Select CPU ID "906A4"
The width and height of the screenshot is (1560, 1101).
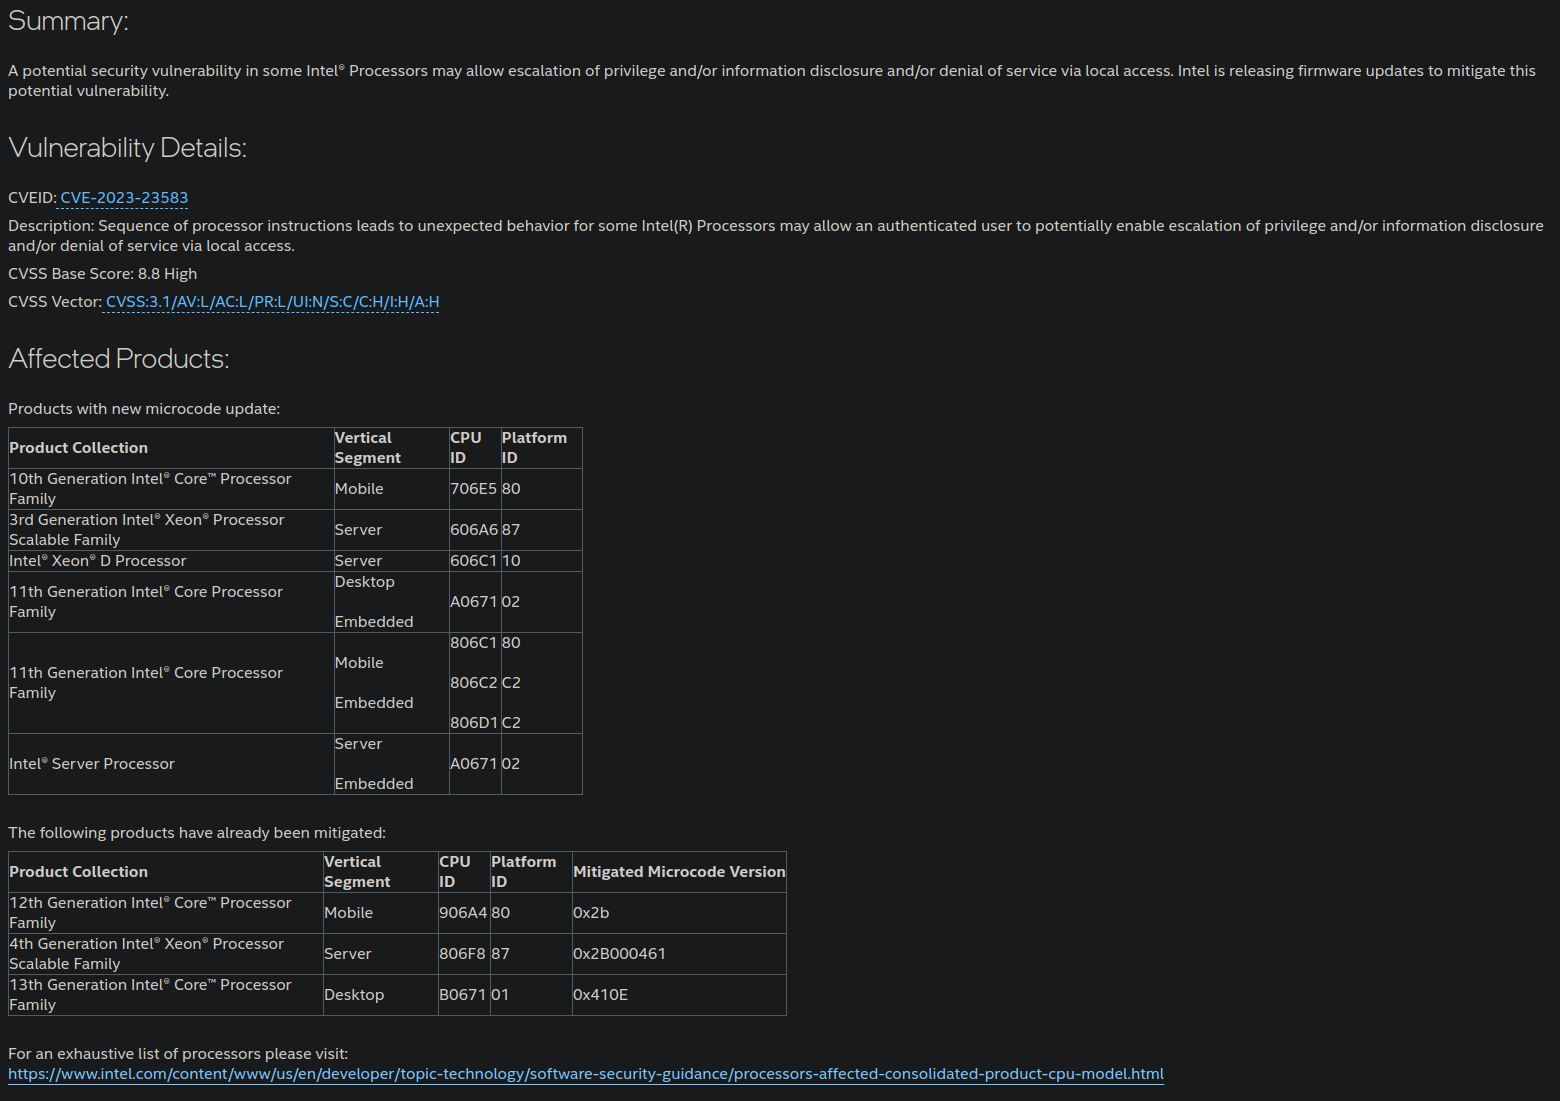point(463,913)
